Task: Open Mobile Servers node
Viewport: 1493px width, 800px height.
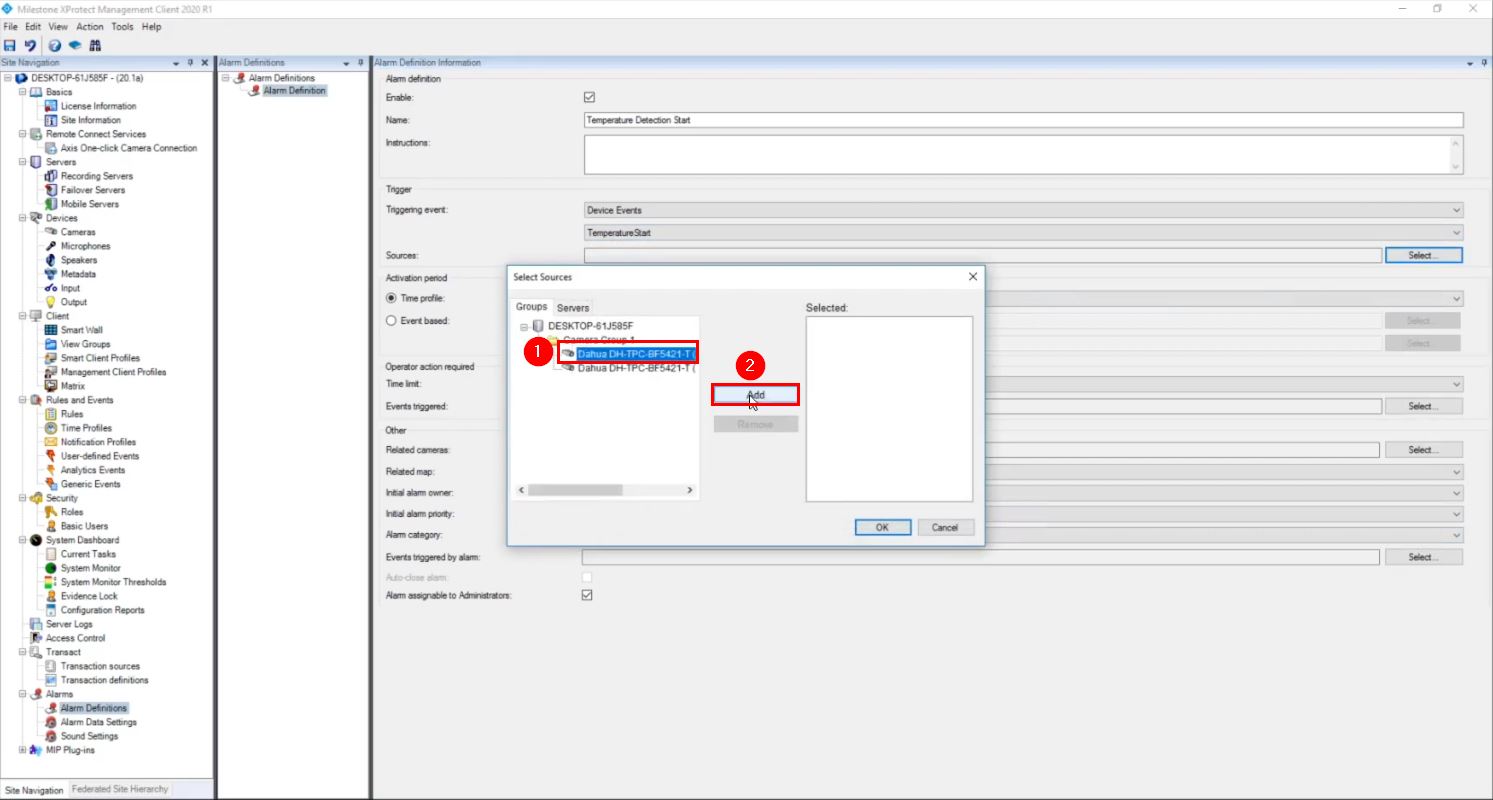Action: click(x=89, y=204)
